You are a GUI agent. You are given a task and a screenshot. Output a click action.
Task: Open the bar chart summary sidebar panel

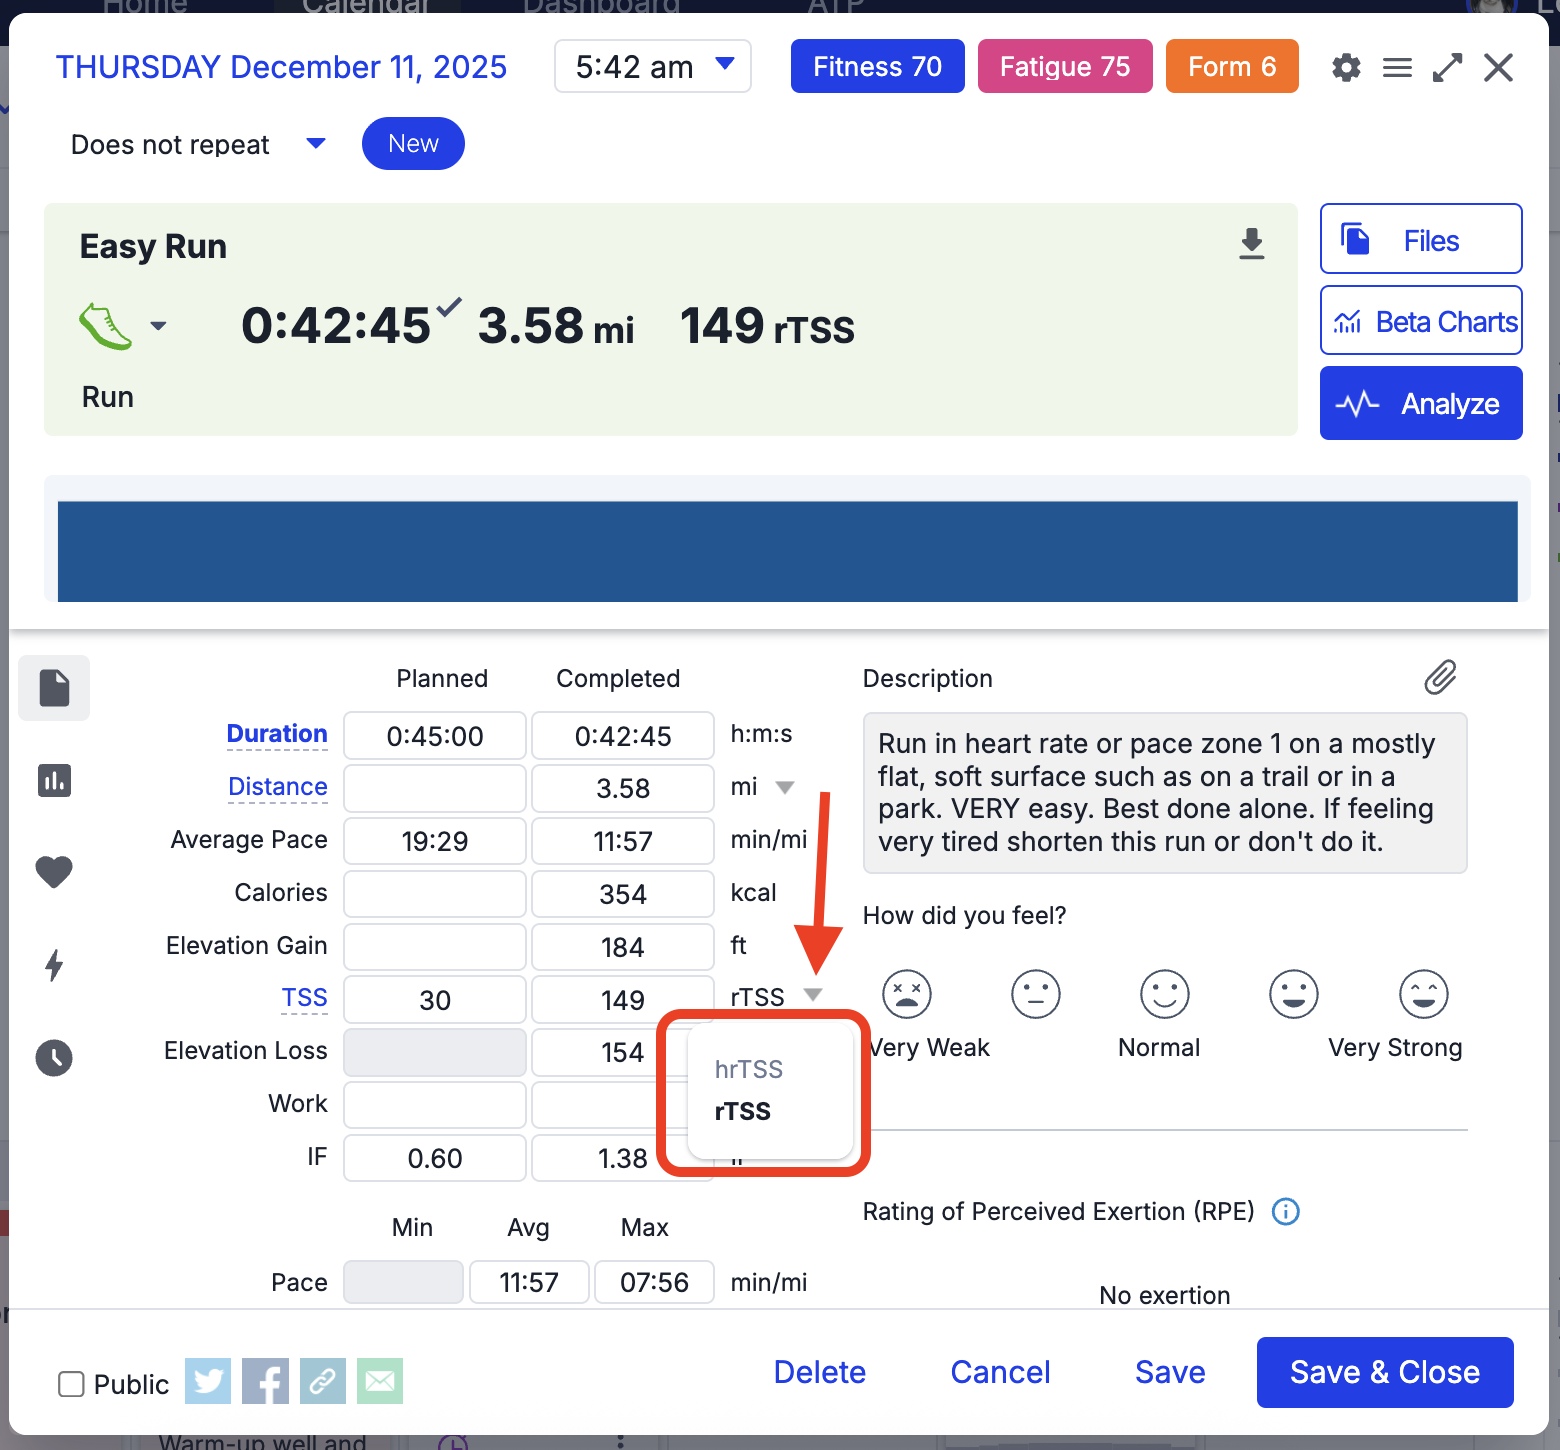(54, 780)
